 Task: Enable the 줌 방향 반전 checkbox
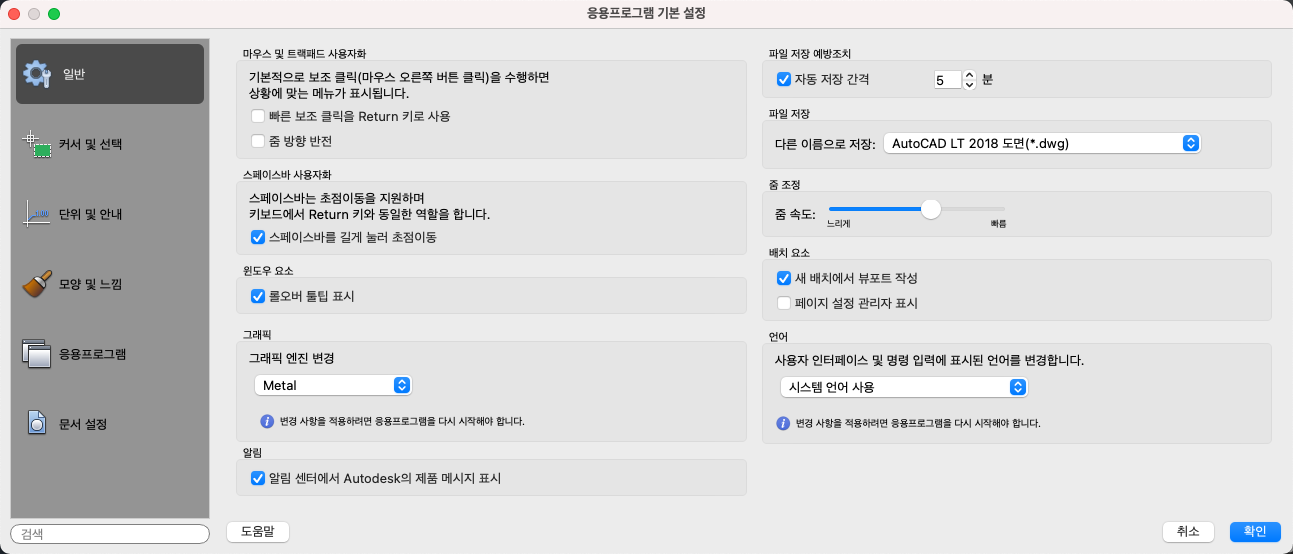[258, 141]
